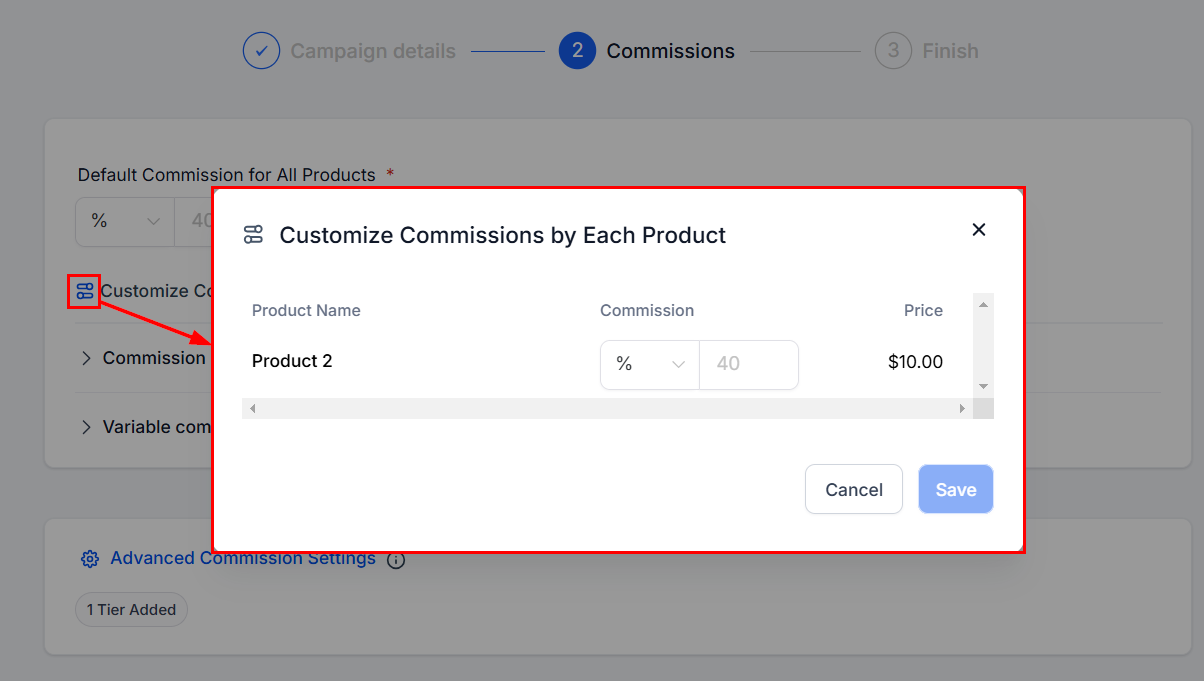Click the step 2 Commissions circle
This screenshot has width=1204, height=681.
577,51
